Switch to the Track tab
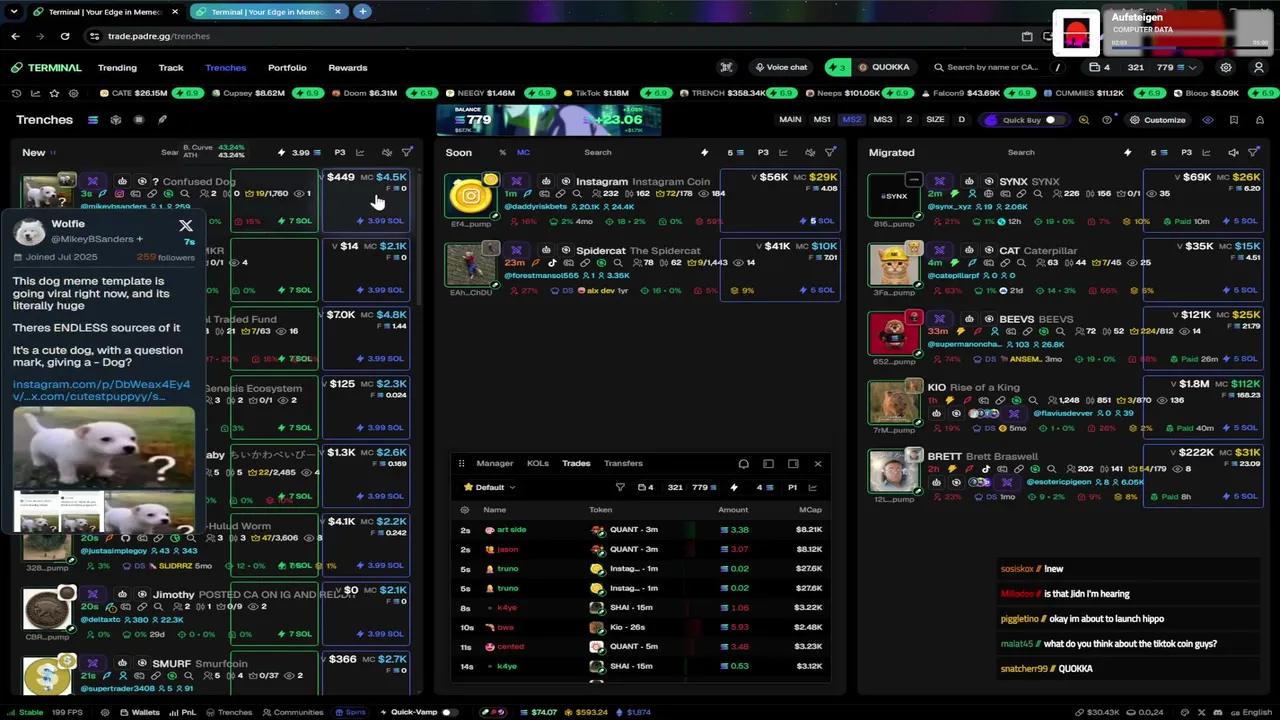The width and height of the screenshot is (1280, 720). [171, 68]
